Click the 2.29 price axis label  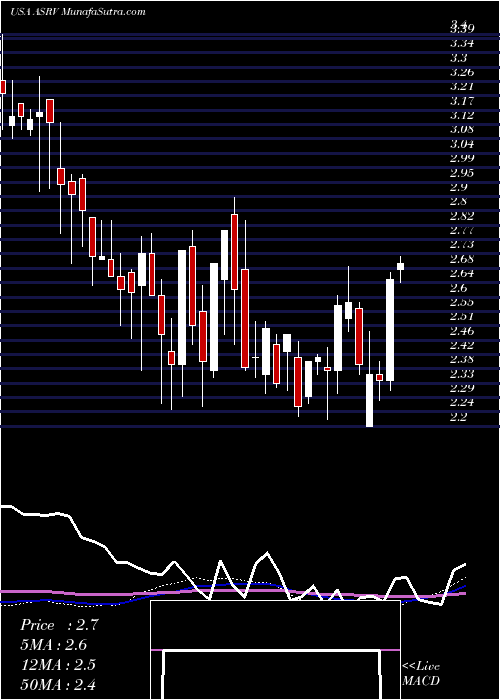(x=462, y=388)
